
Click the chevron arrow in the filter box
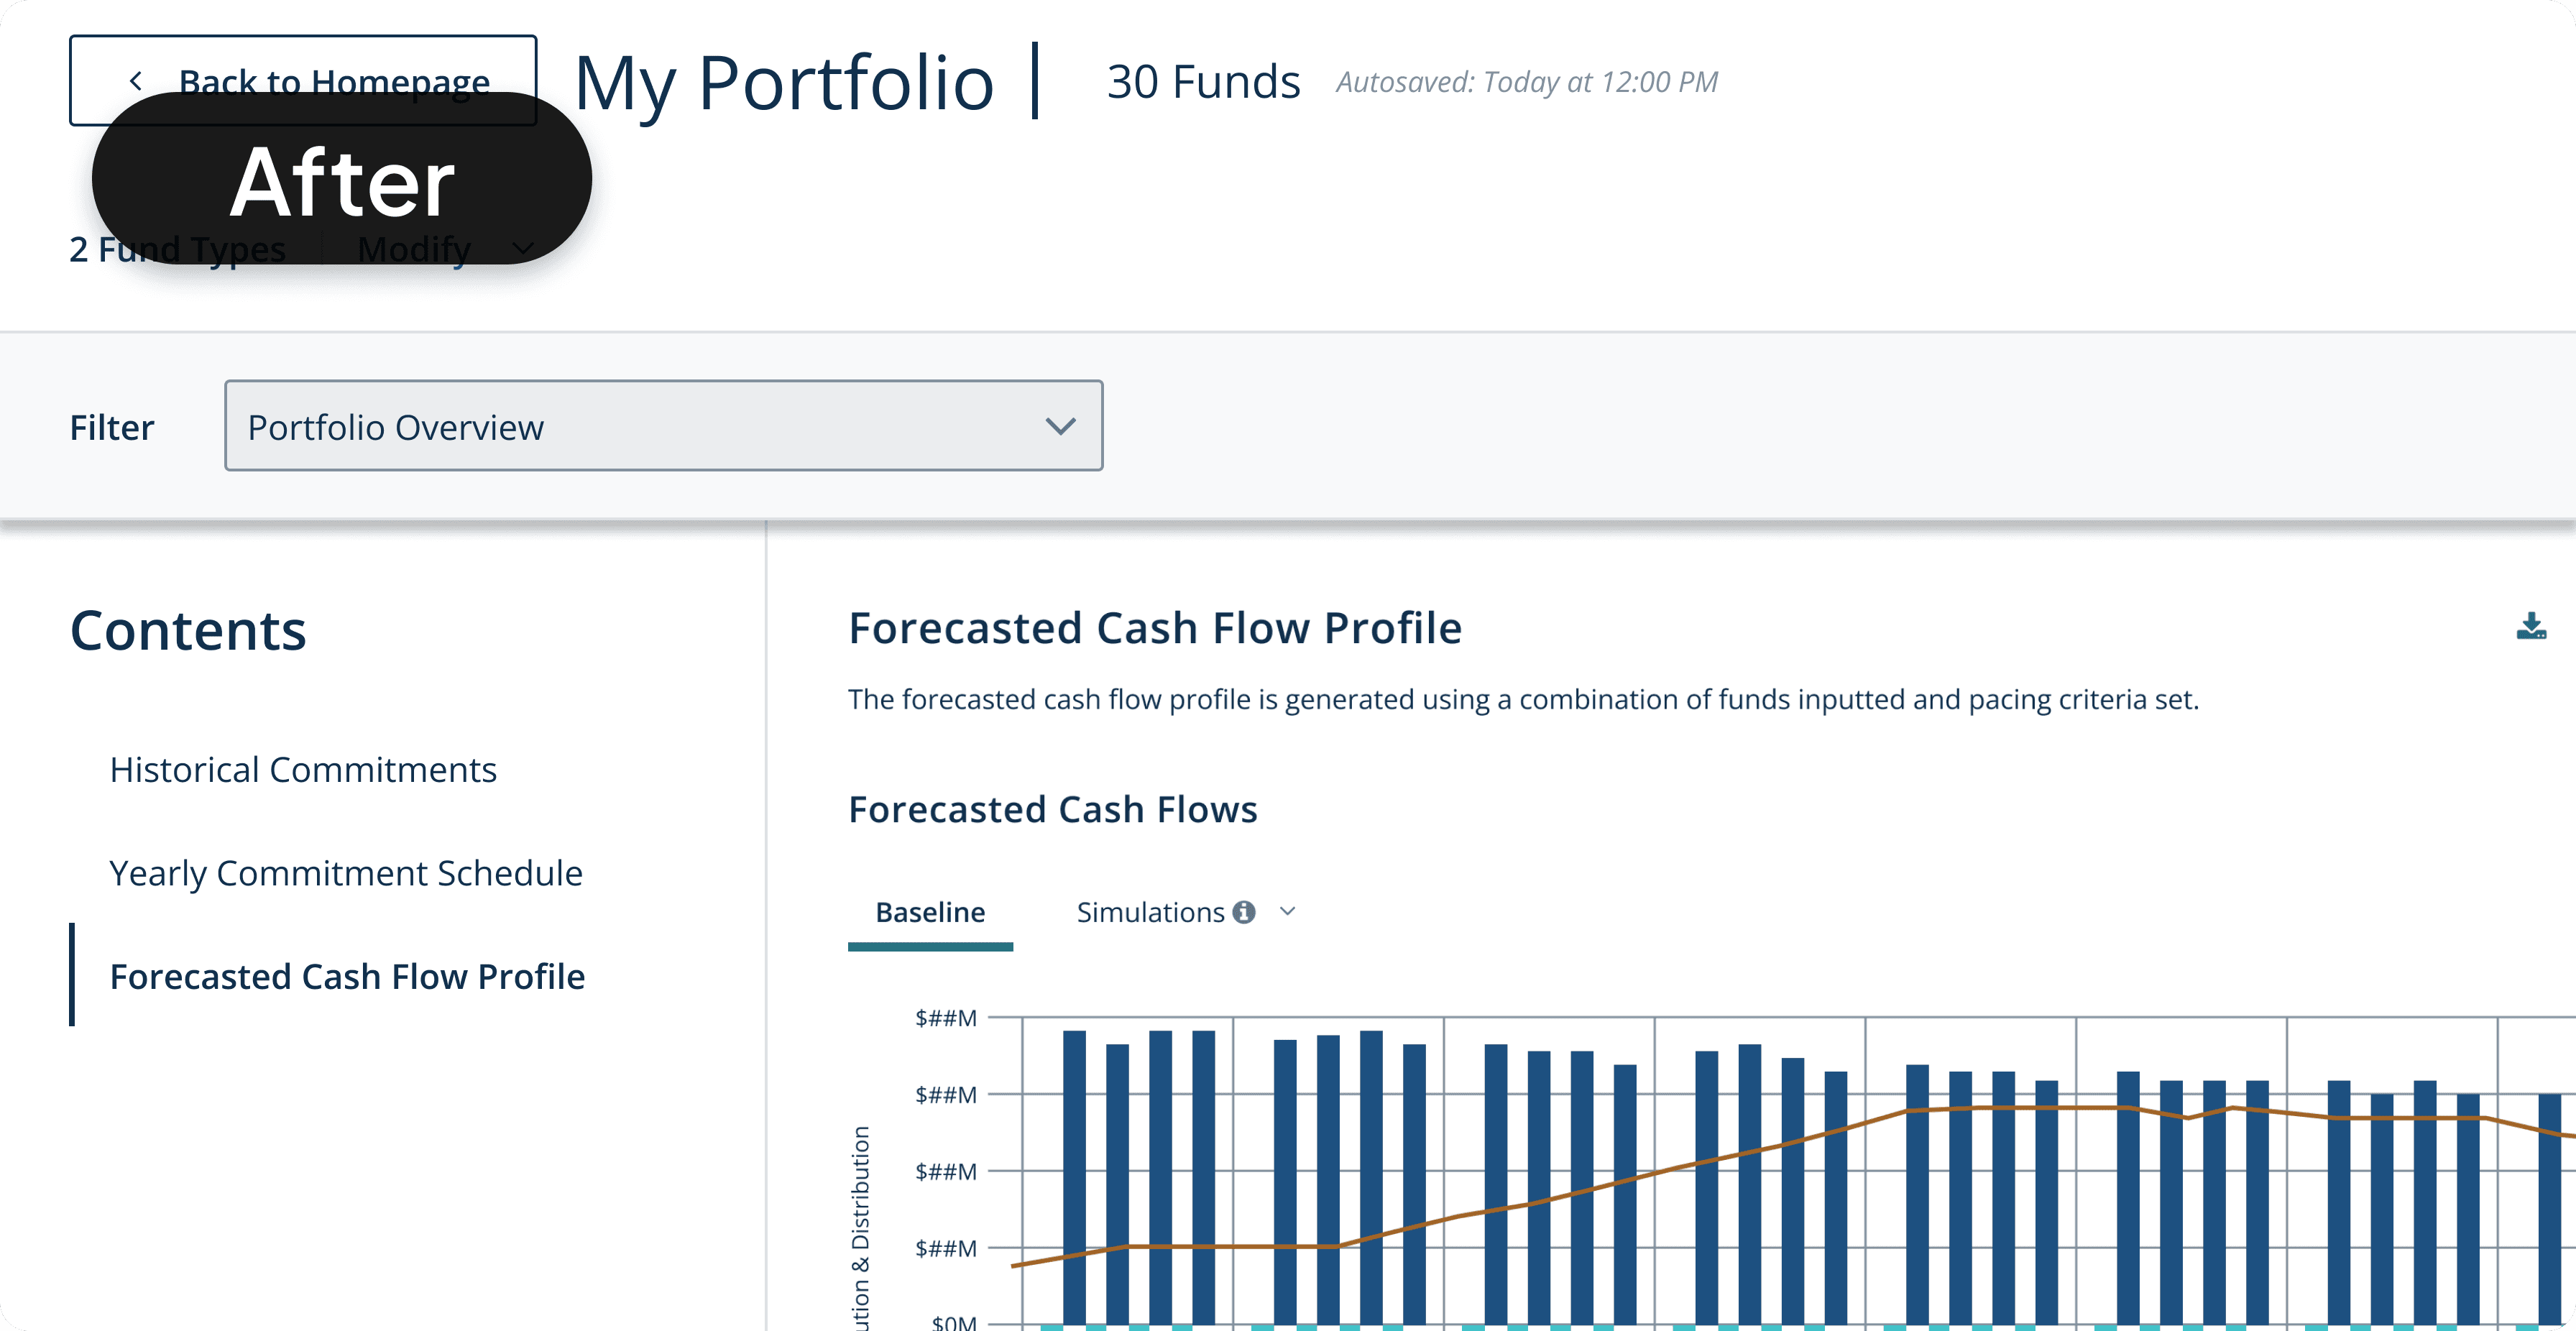[1060, 427]
